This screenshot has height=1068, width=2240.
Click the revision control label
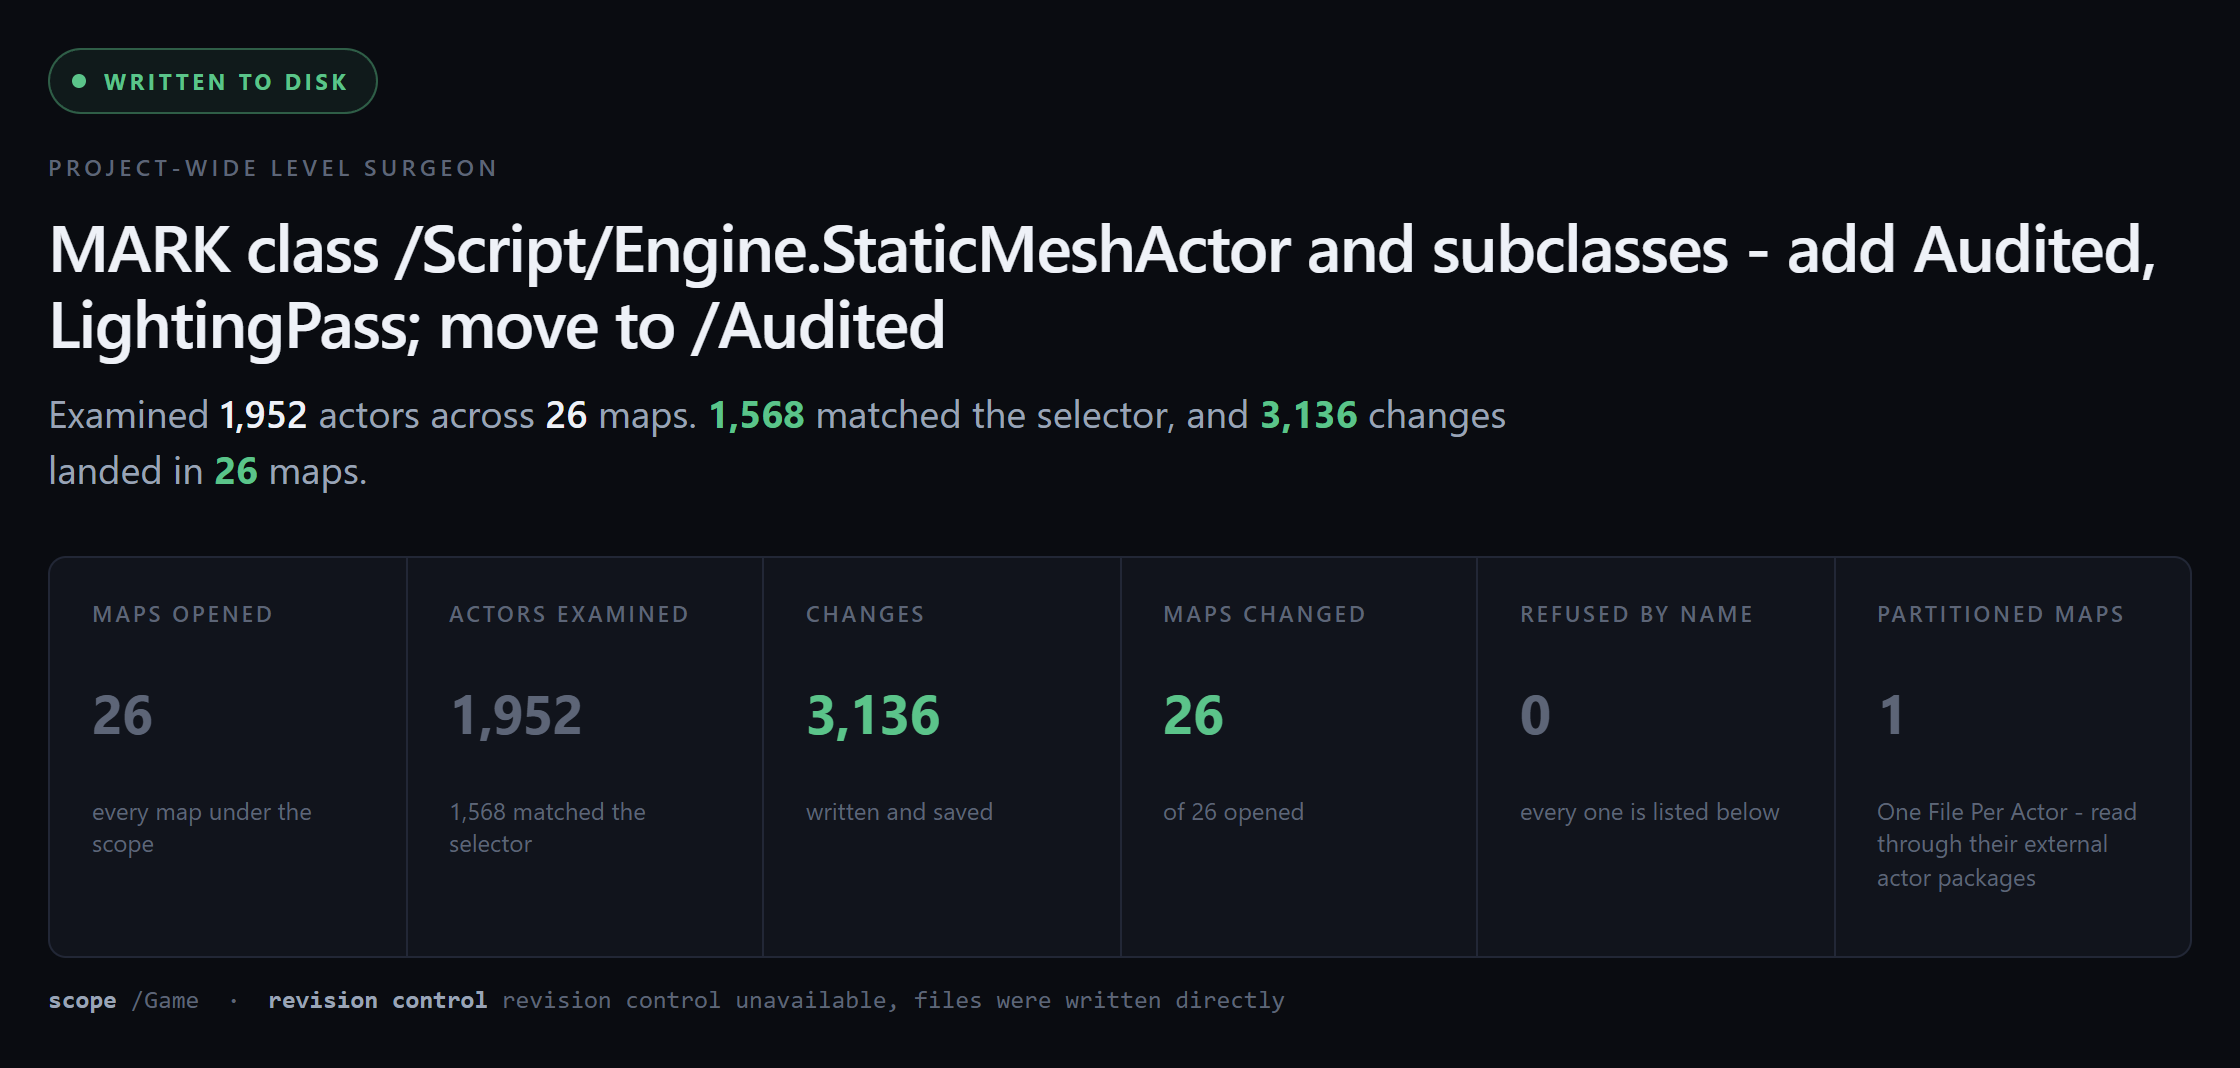pyautogui.click(x=377, y=1000)
